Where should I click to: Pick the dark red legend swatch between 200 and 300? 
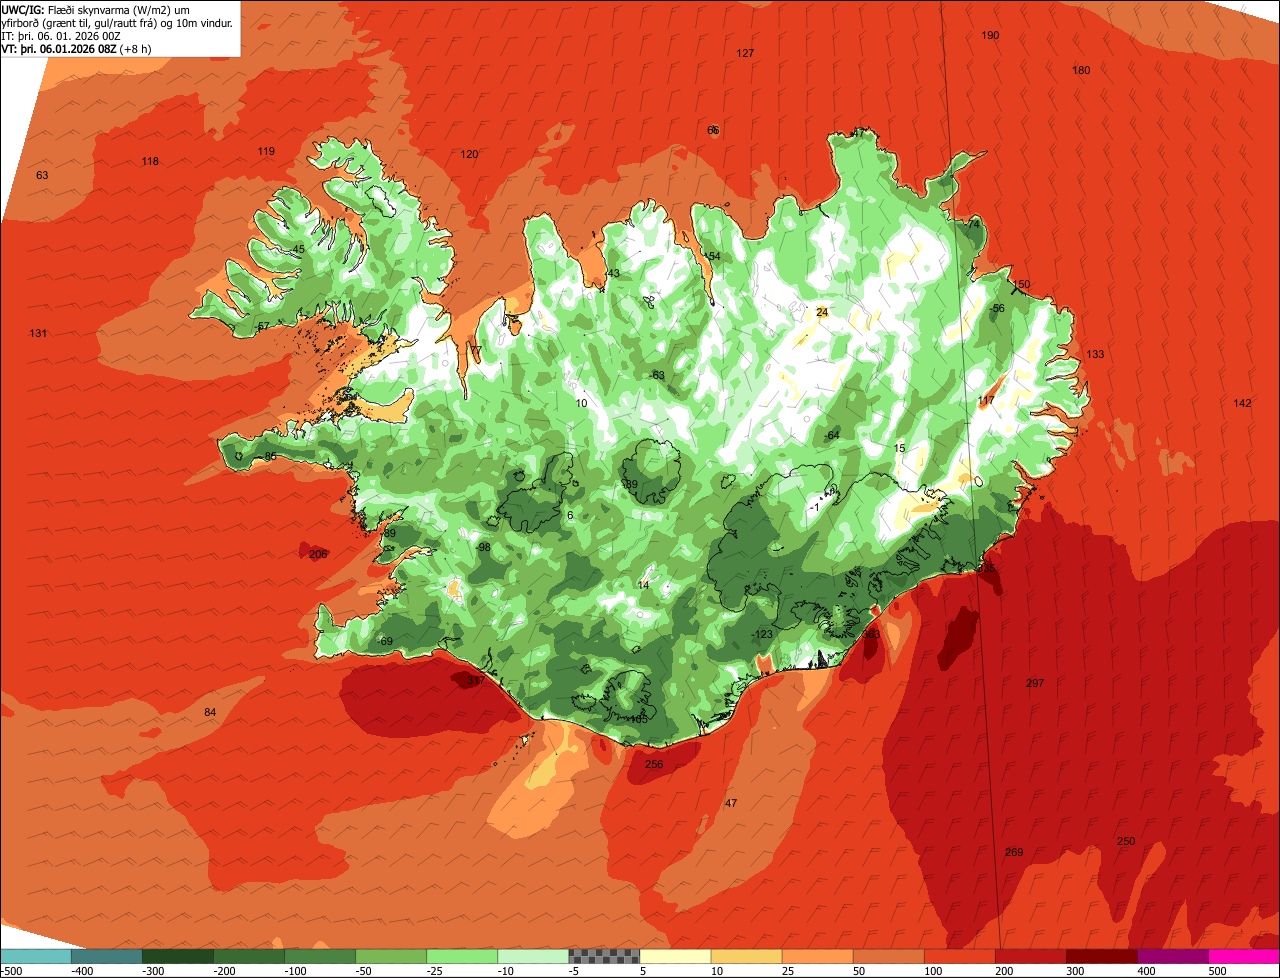[1030, 956]
